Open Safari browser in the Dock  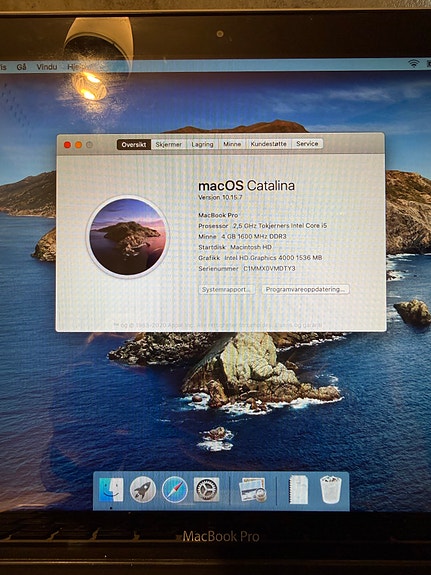tap(175, 490)
